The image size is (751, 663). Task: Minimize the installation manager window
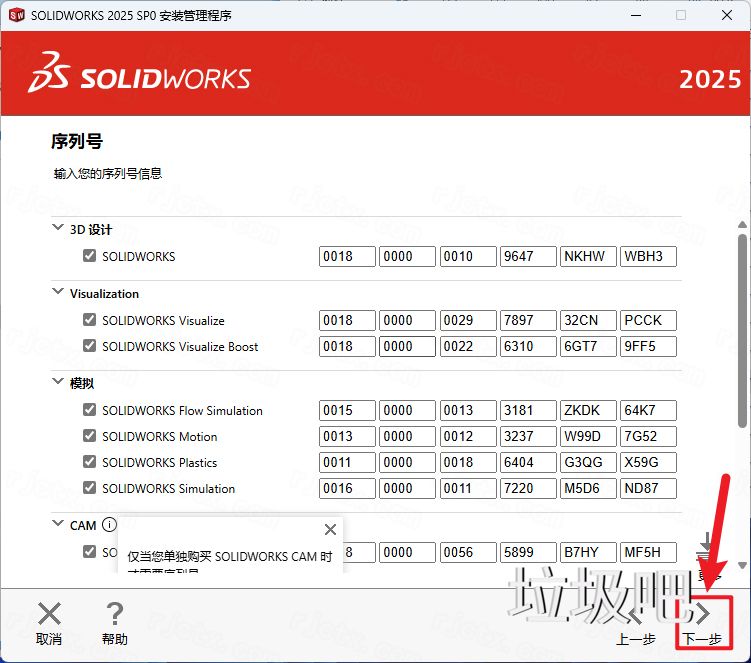pos(636,15)
